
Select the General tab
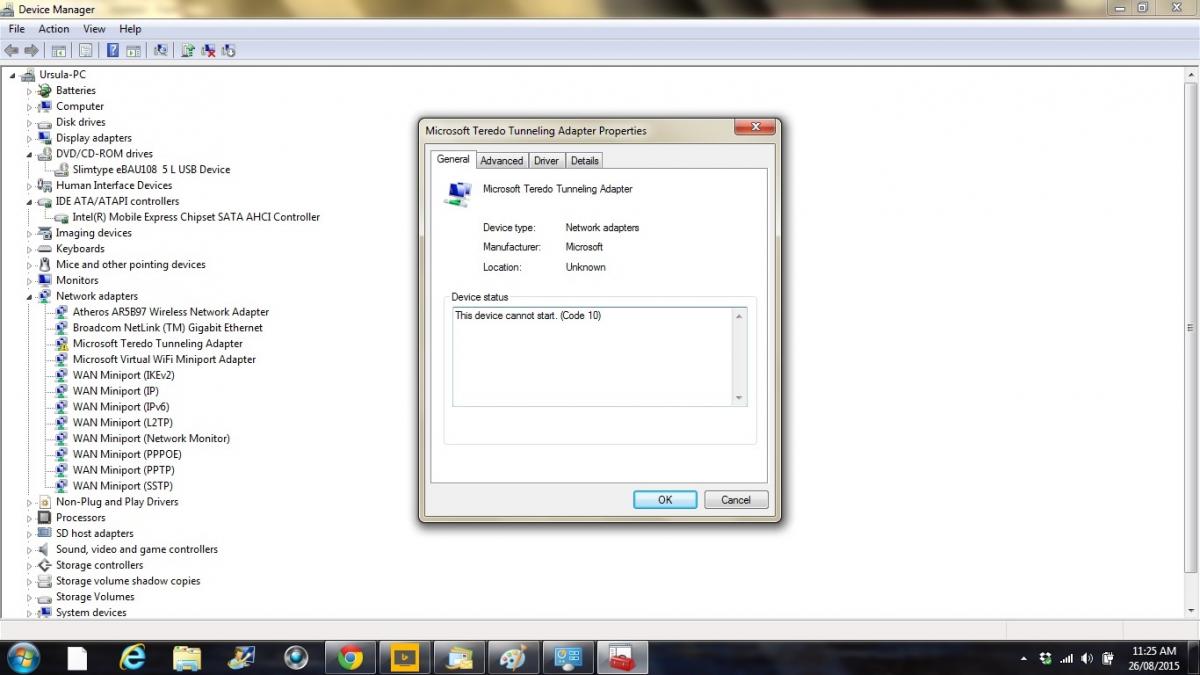(x=453, y=159)
